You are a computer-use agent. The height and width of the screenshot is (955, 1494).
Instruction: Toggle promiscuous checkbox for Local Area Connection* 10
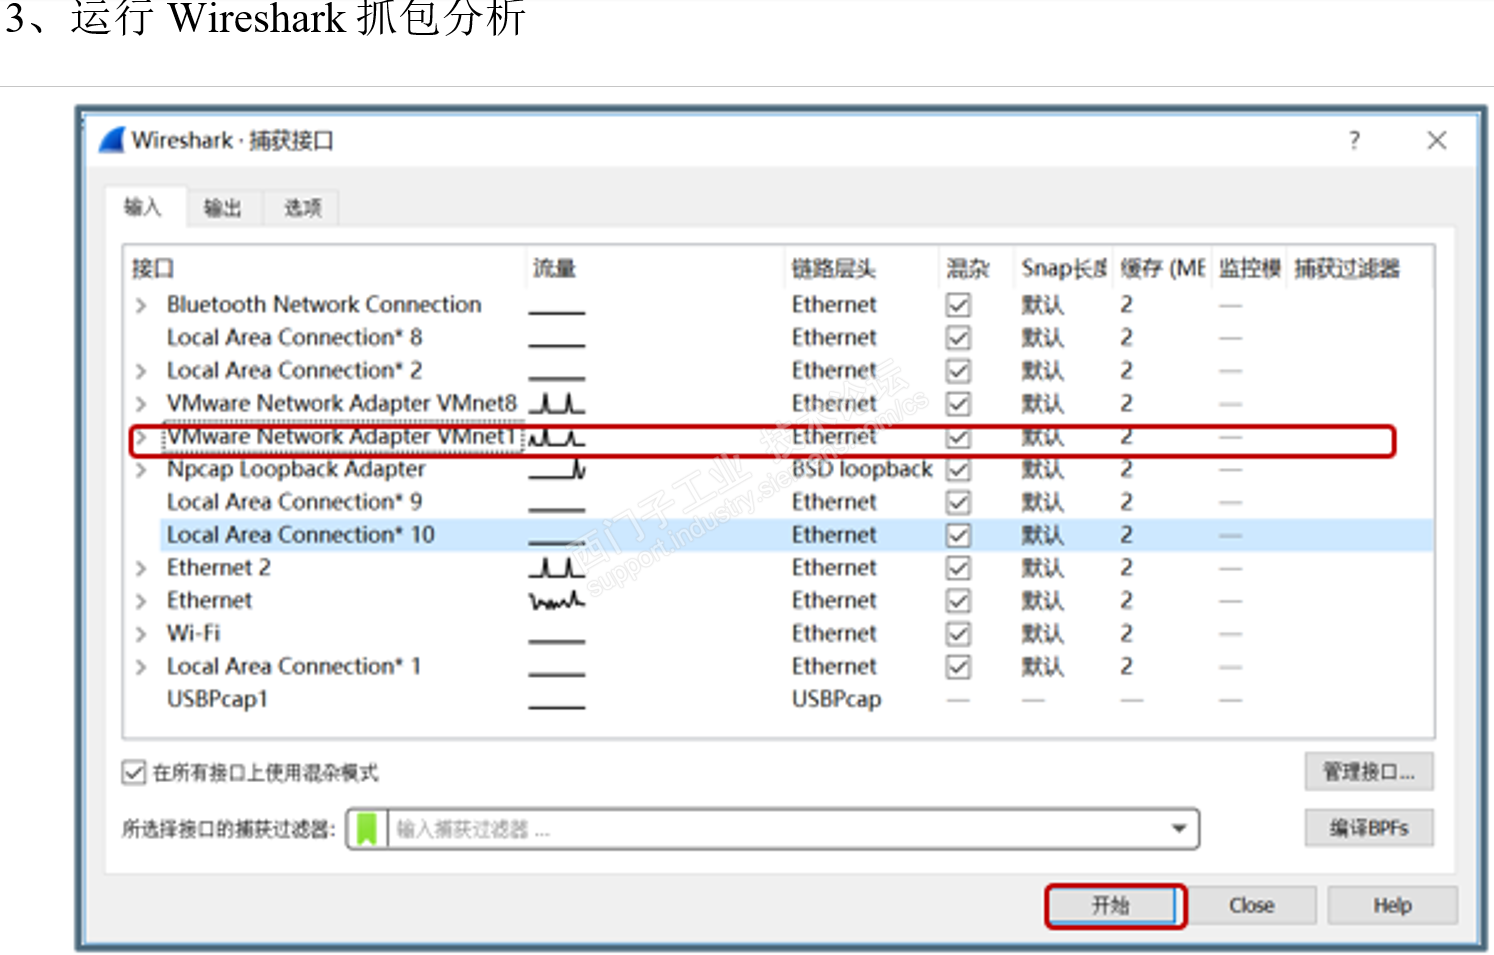(958, 535)
